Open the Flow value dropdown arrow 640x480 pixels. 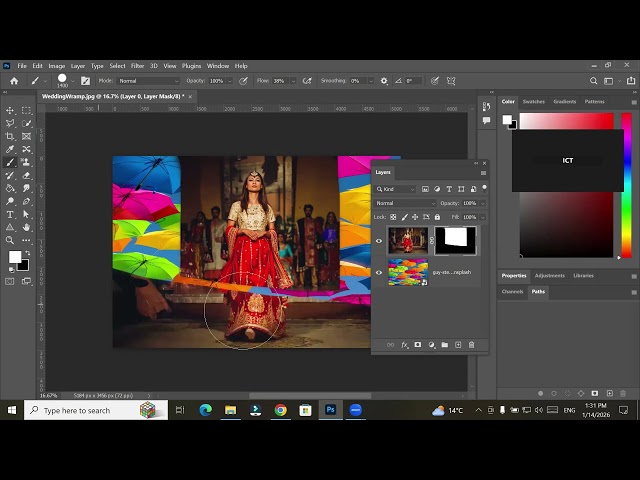point(293,81)
